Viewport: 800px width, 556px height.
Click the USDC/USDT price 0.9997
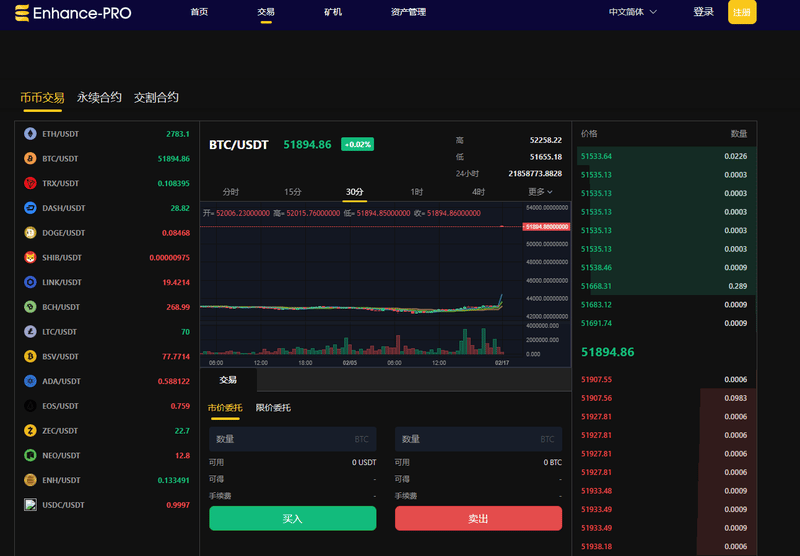pyautogui.click(x=178, y=505)
